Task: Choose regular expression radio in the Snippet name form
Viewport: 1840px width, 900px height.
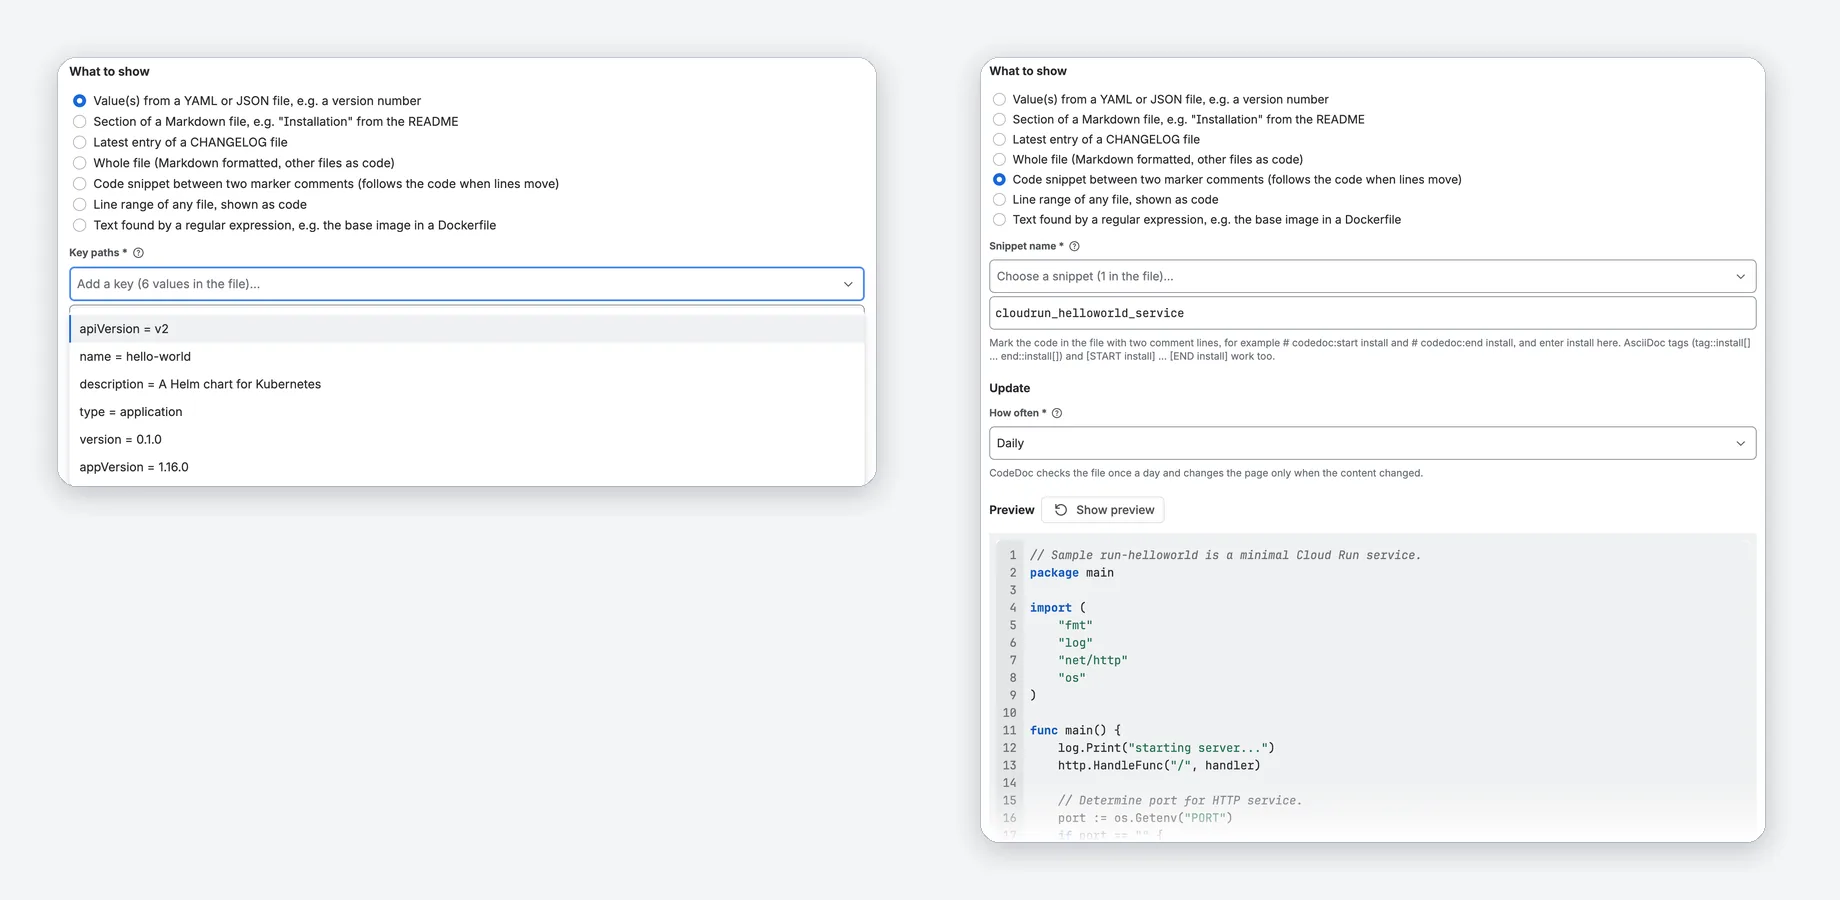Action: coord(999,220)
